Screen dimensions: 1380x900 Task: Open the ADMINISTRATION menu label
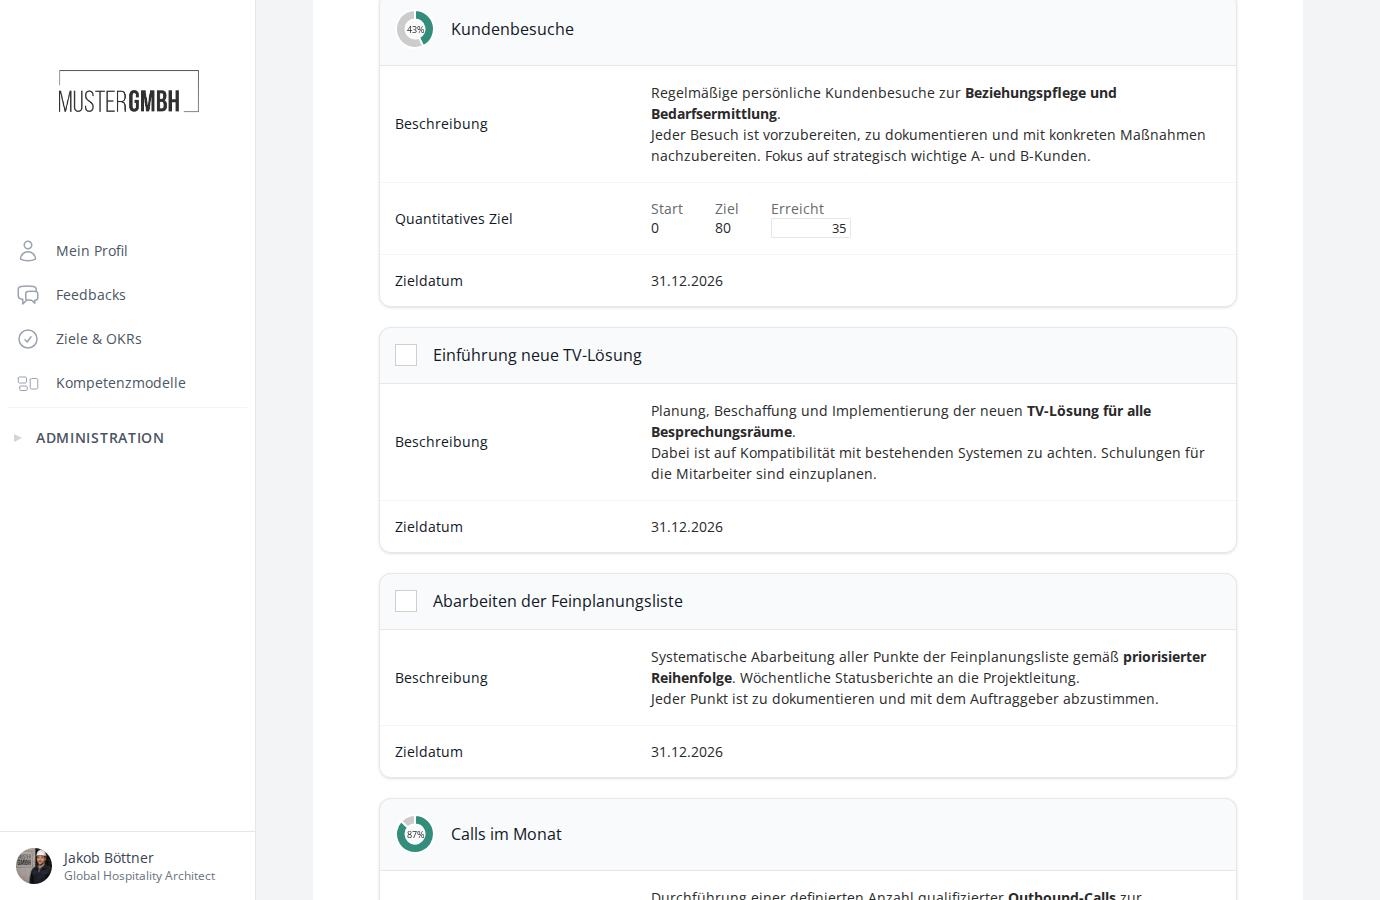coord(100,438)
